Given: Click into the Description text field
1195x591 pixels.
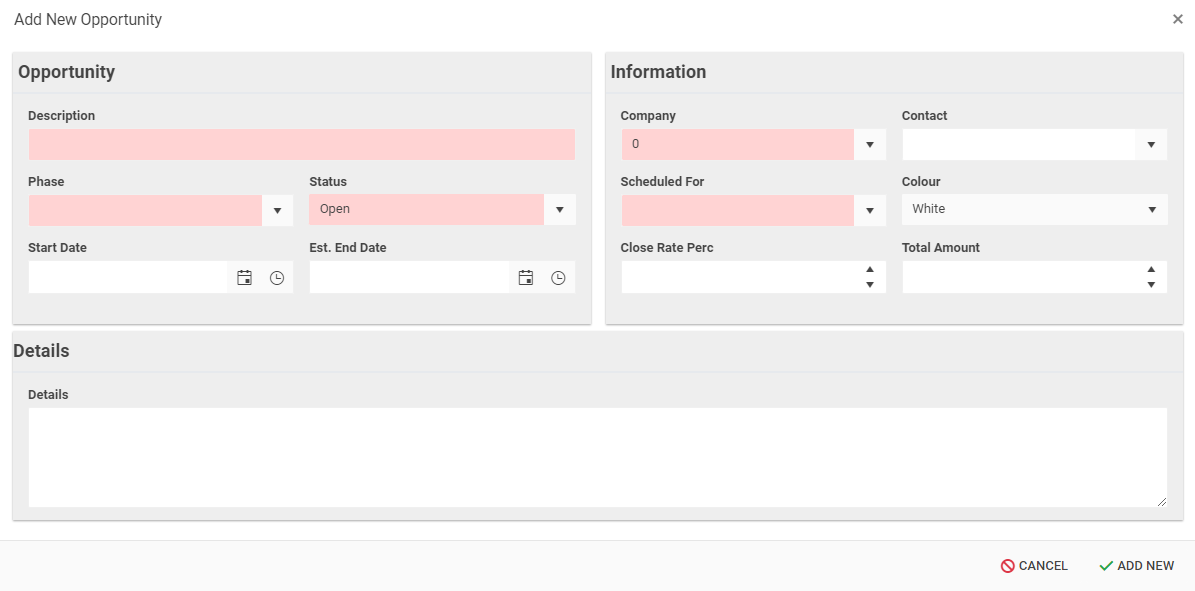Looking at the screenshot, I should click(301, 145).
